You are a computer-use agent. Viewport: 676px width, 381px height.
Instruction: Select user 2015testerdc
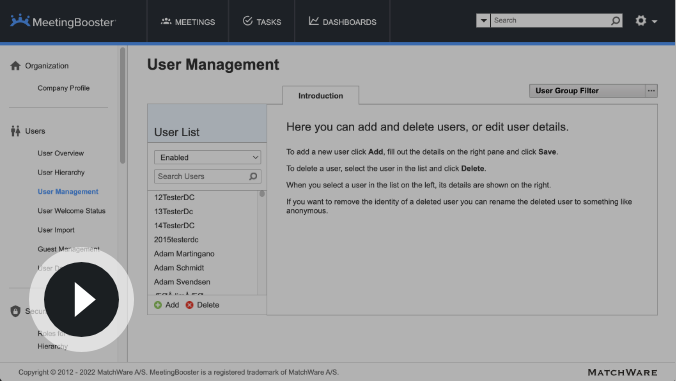point(176,240)
